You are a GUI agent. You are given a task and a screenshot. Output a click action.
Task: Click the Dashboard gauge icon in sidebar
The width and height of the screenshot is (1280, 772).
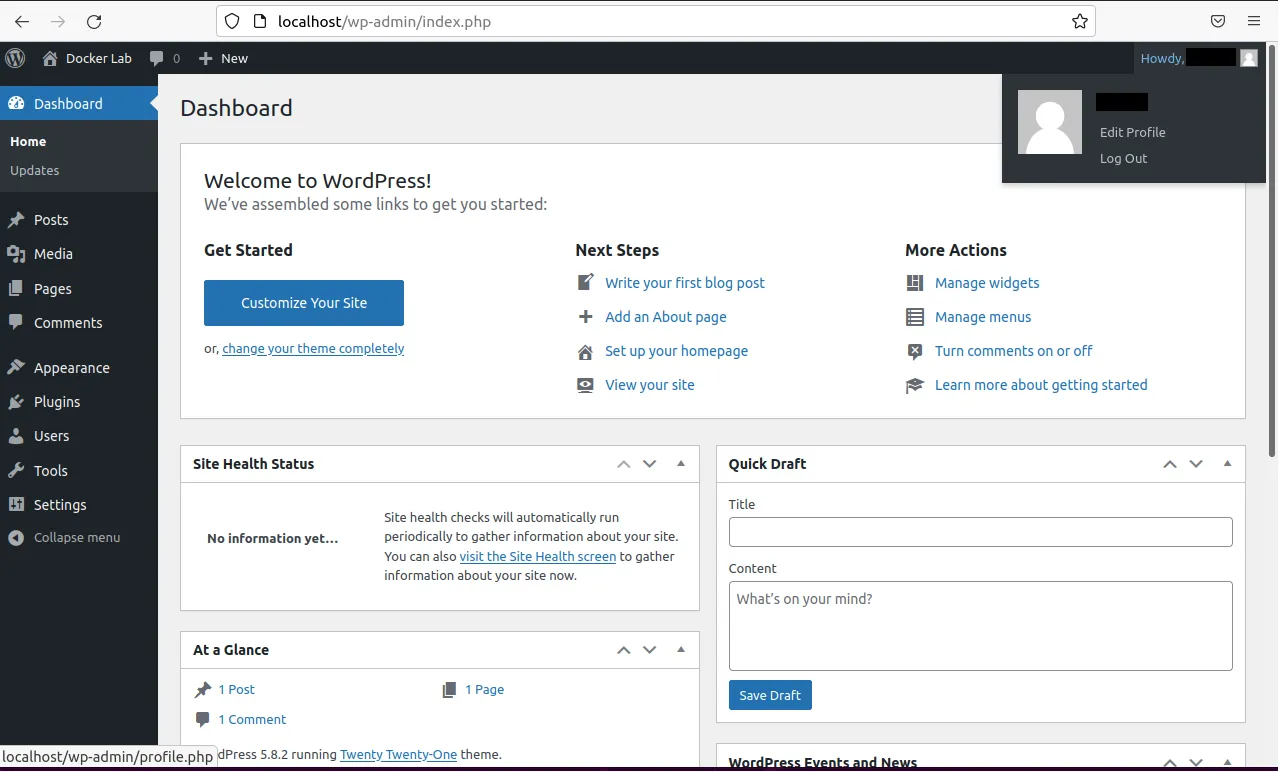tap(16, 103)
